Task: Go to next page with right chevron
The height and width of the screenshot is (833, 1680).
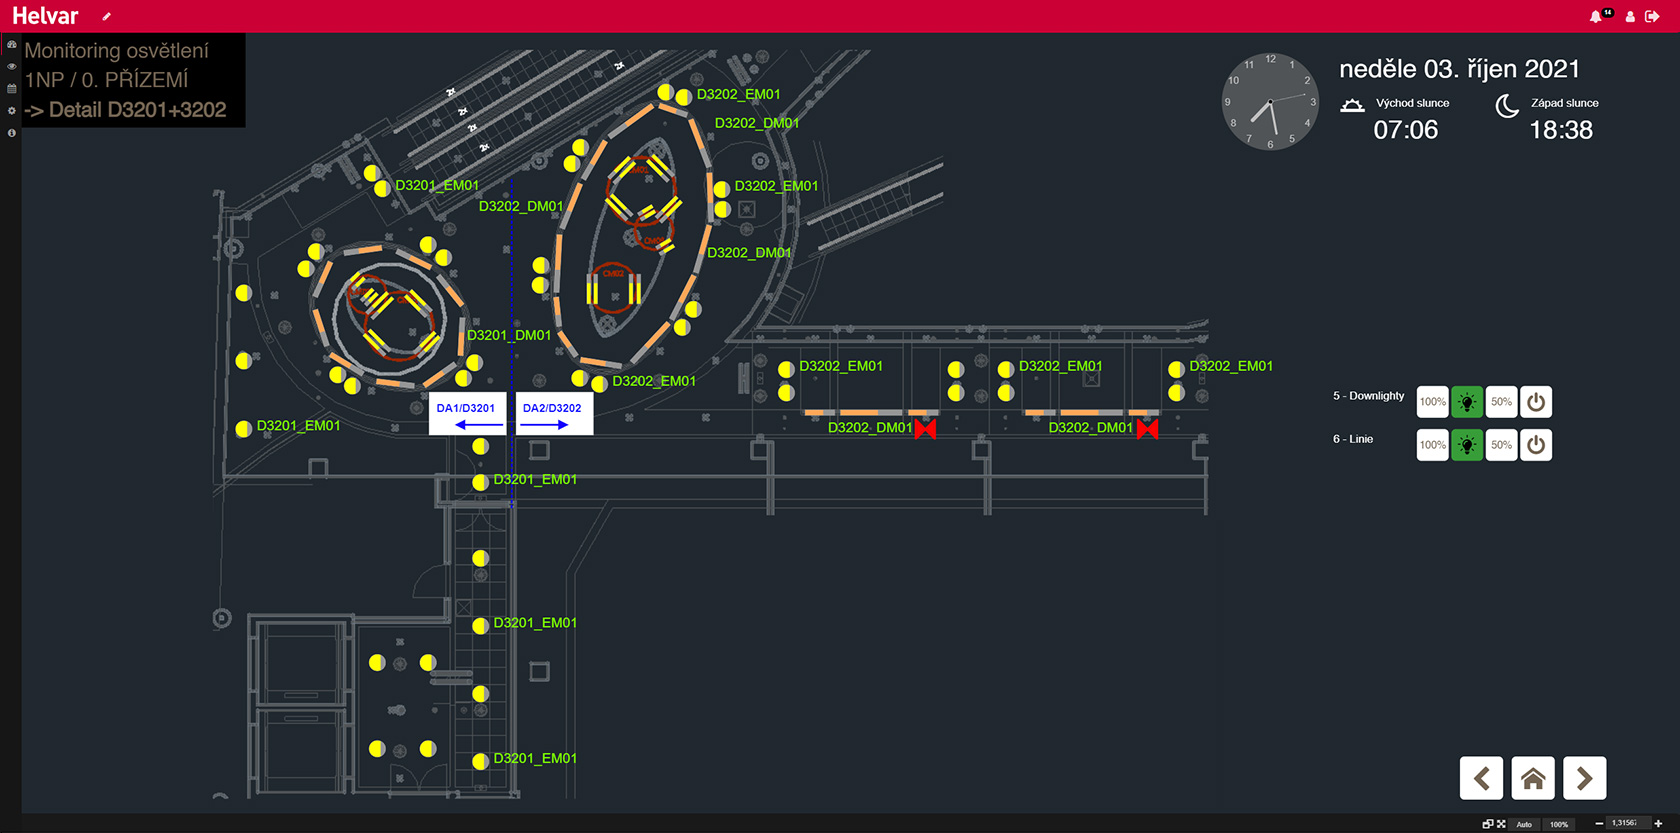Action: pos(1584,778)
